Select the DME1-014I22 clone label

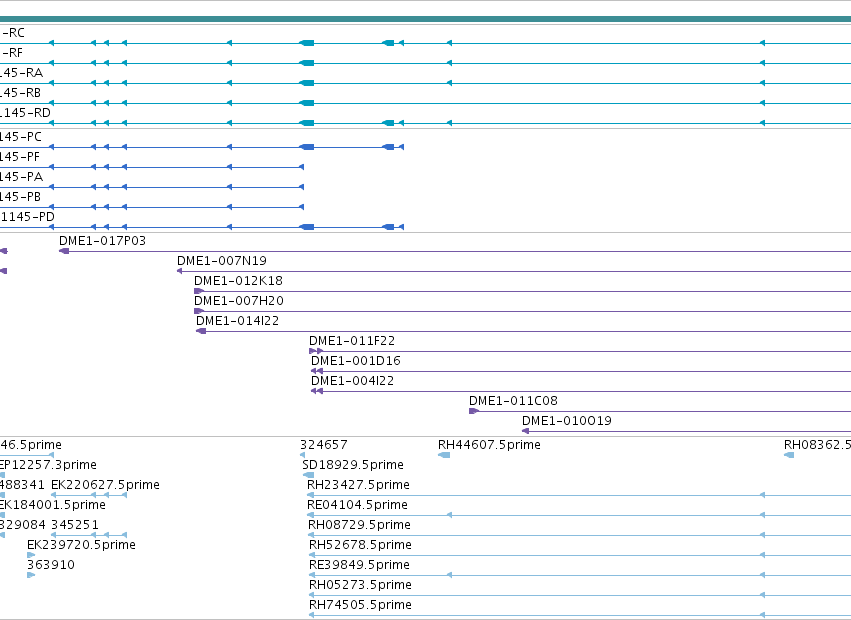(x=238, y=321)
